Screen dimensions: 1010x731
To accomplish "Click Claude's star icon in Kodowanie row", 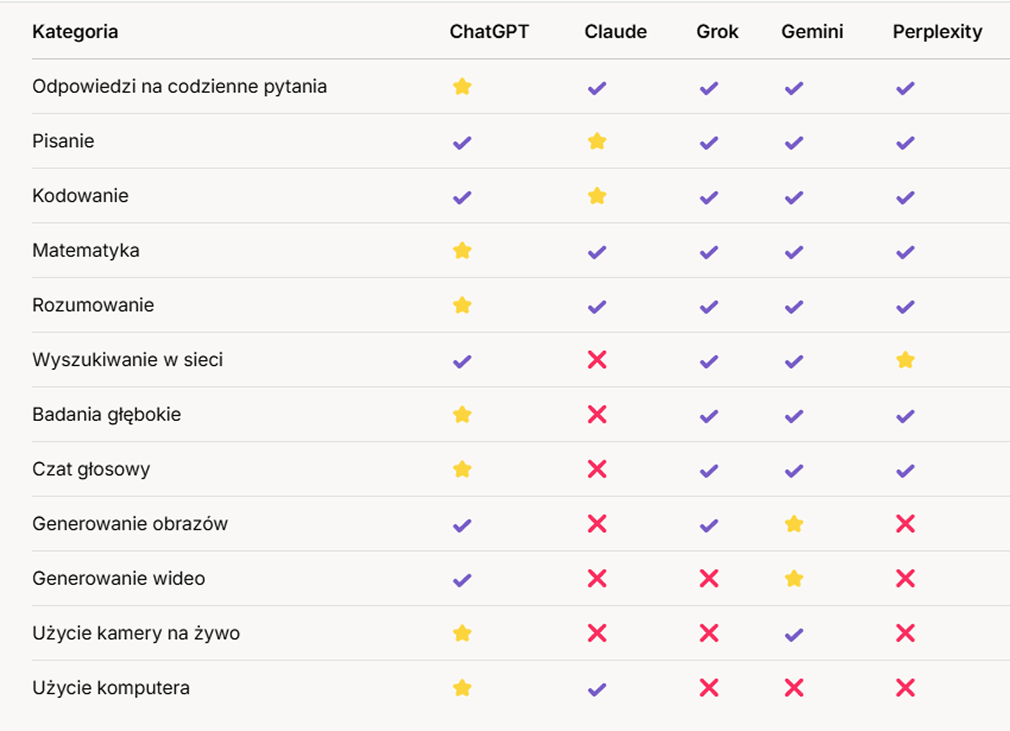I will point(597,196).
